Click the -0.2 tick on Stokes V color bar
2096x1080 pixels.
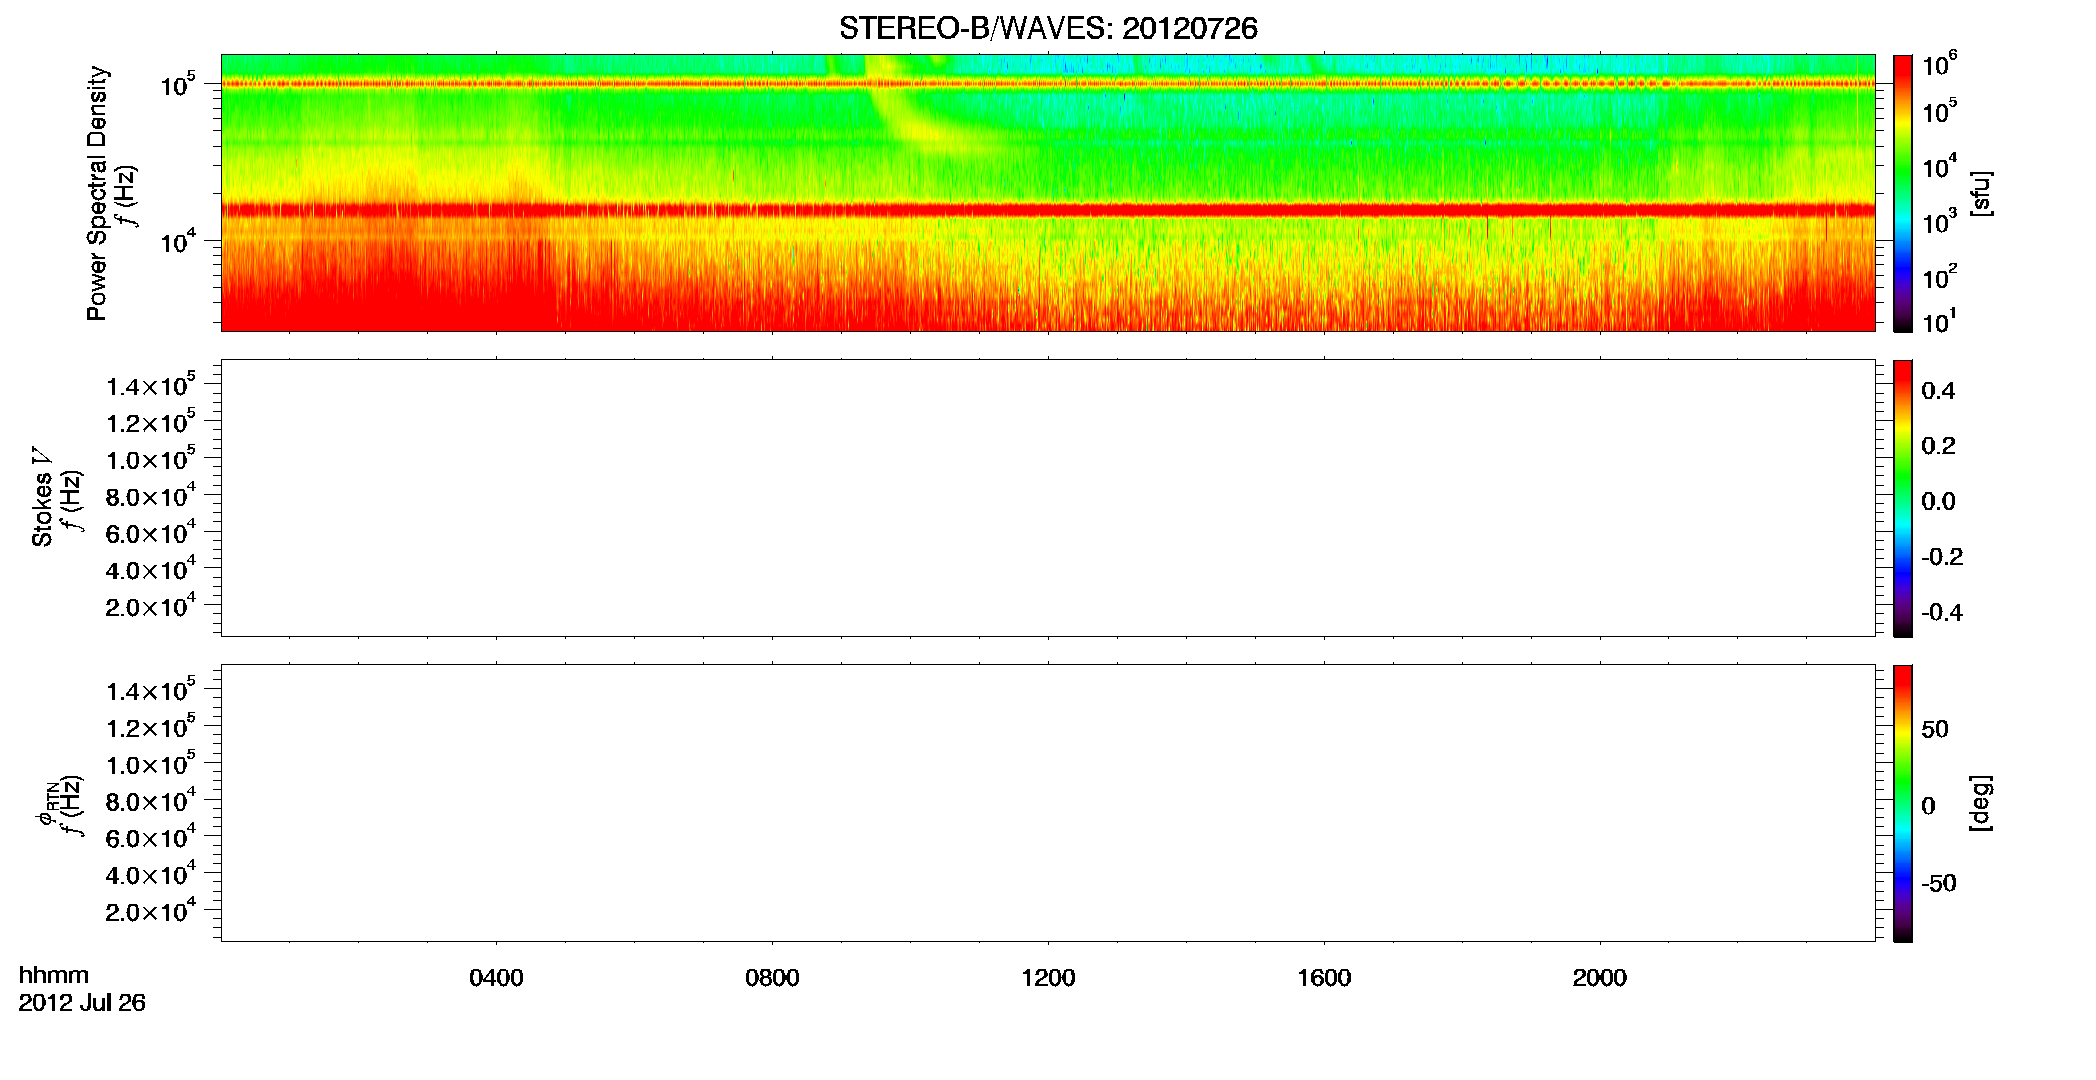pos(1942,557)
